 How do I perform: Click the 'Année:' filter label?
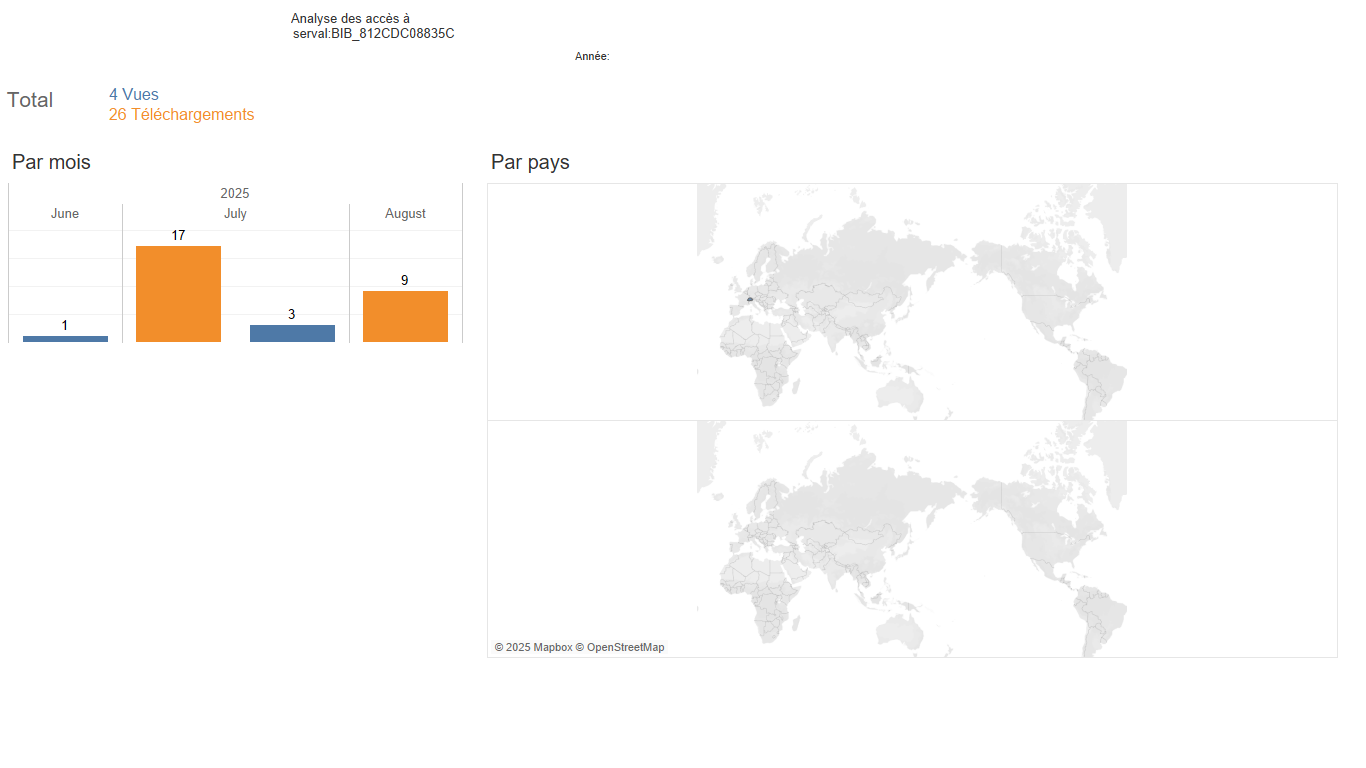pyautogui.click(x=592, y=57)
